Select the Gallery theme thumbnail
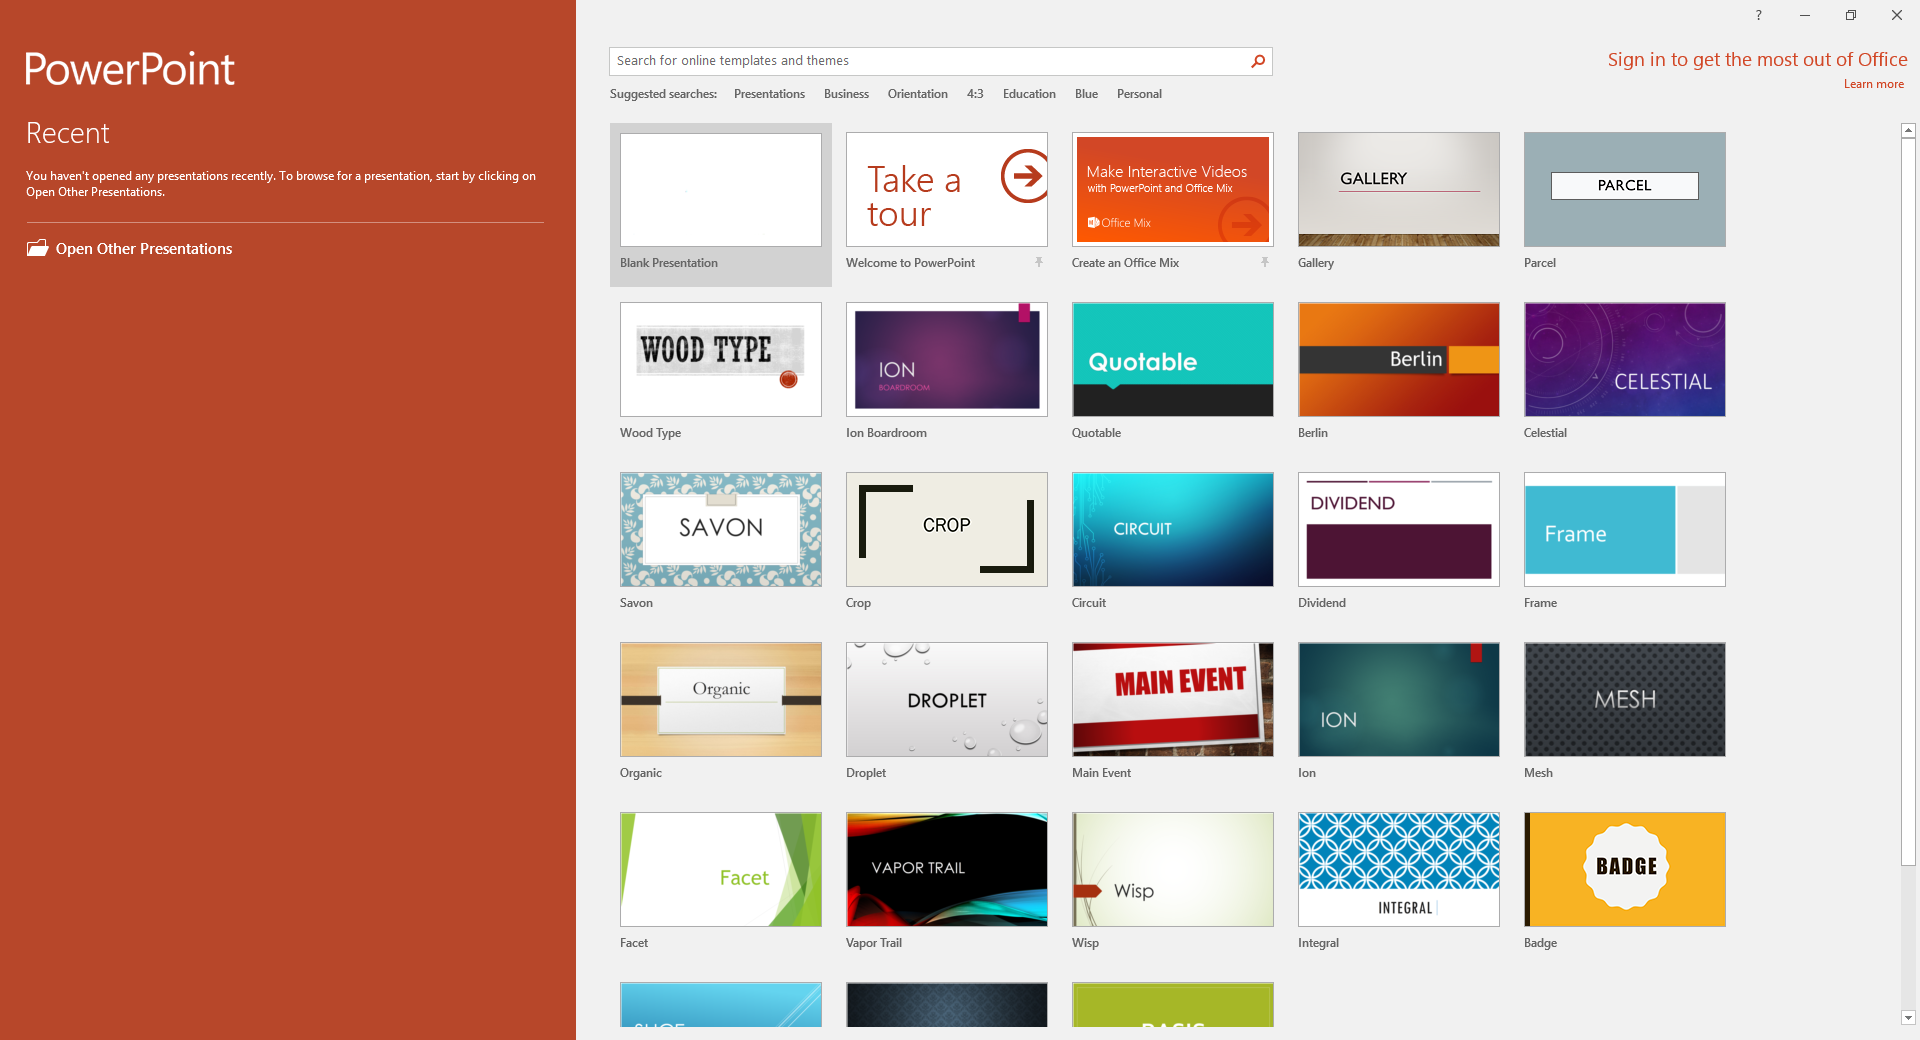 pos(1399,190)
